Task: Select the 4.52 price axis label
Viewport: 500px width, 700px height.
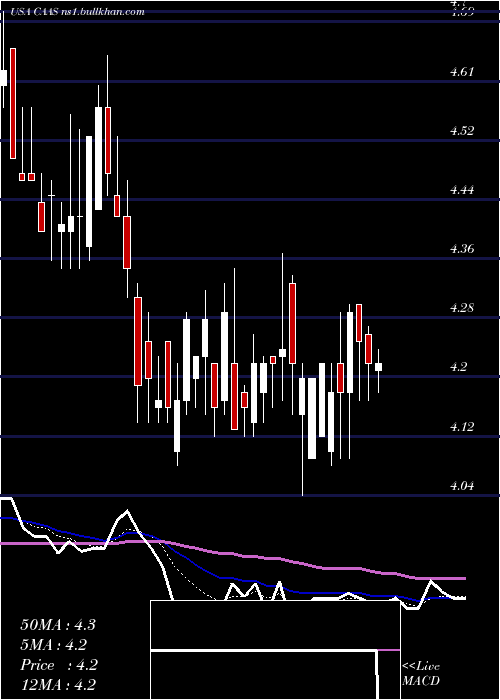Action: 462,131
